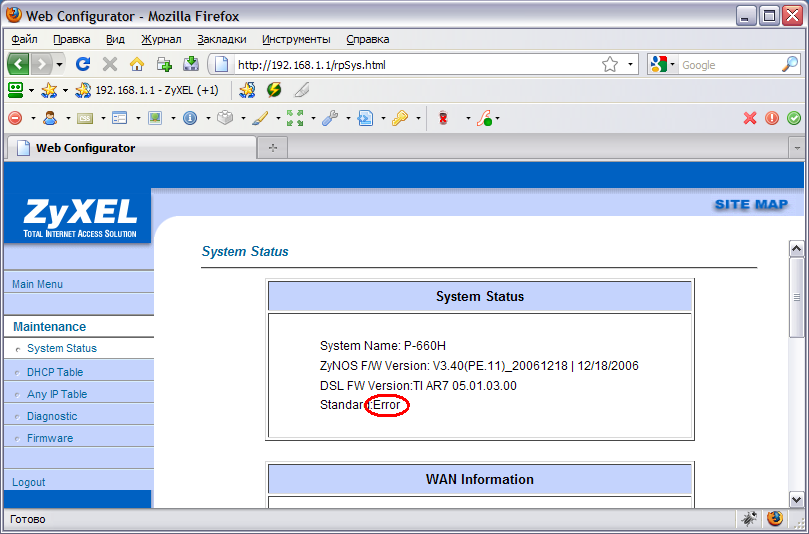809x534 pixels.
Task: Click the gray Stop loading X icon
Action: click(110, 64)
